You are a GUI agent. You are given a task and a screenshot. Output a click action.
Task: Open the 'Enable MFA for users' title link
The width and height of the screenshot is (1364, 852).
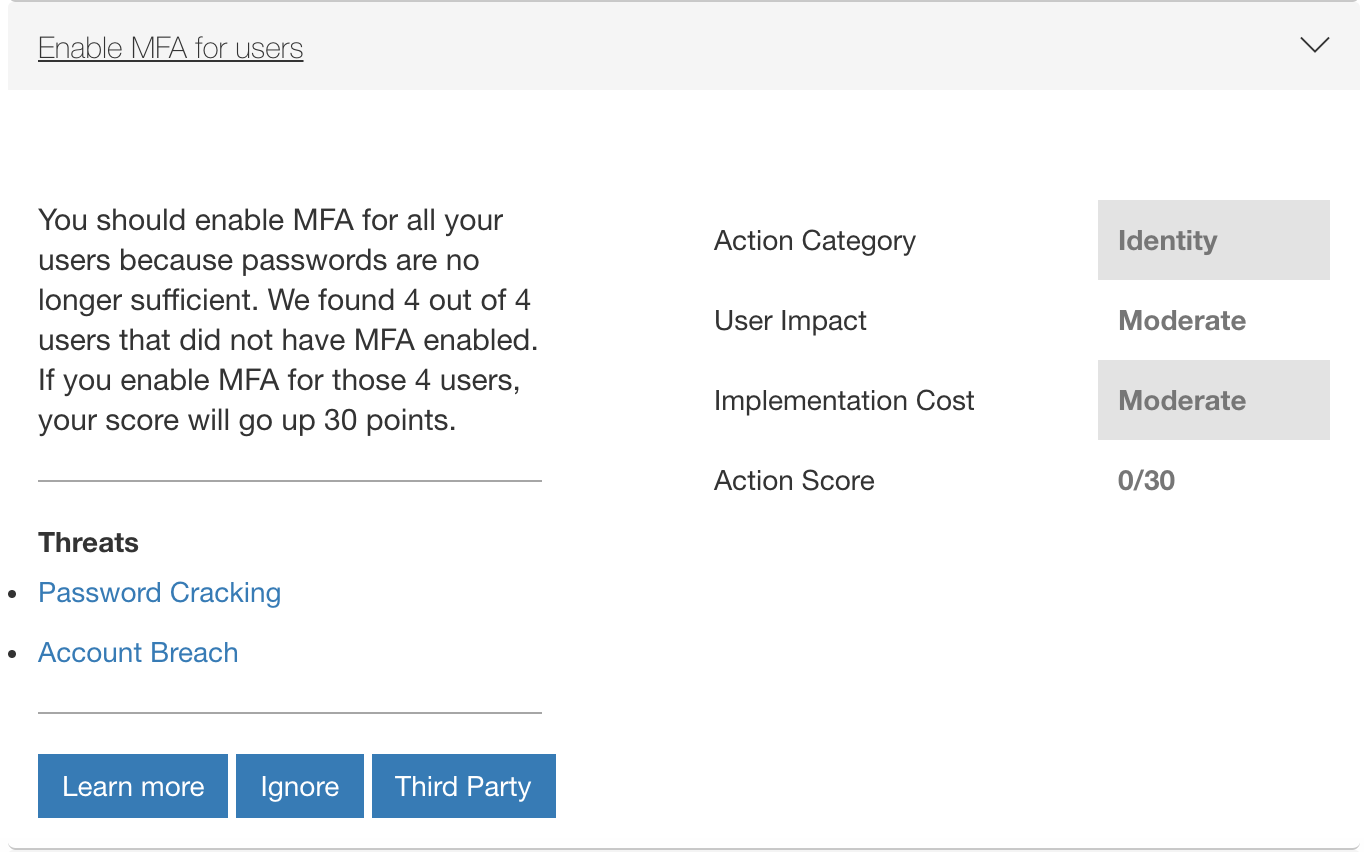pos(170,48)
